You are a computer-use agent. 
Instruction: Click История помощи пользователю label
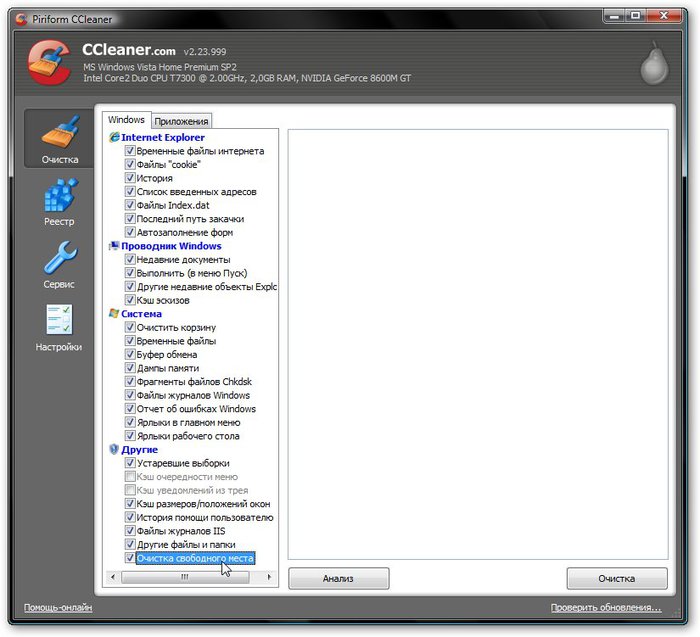(x=205, y=517)
